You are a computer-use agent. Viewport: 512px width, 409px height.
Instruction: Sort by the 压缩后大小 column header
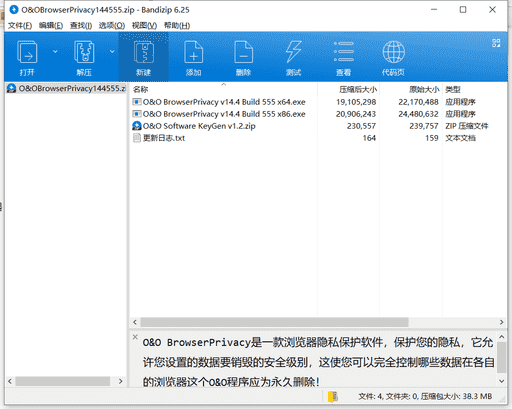348,89
